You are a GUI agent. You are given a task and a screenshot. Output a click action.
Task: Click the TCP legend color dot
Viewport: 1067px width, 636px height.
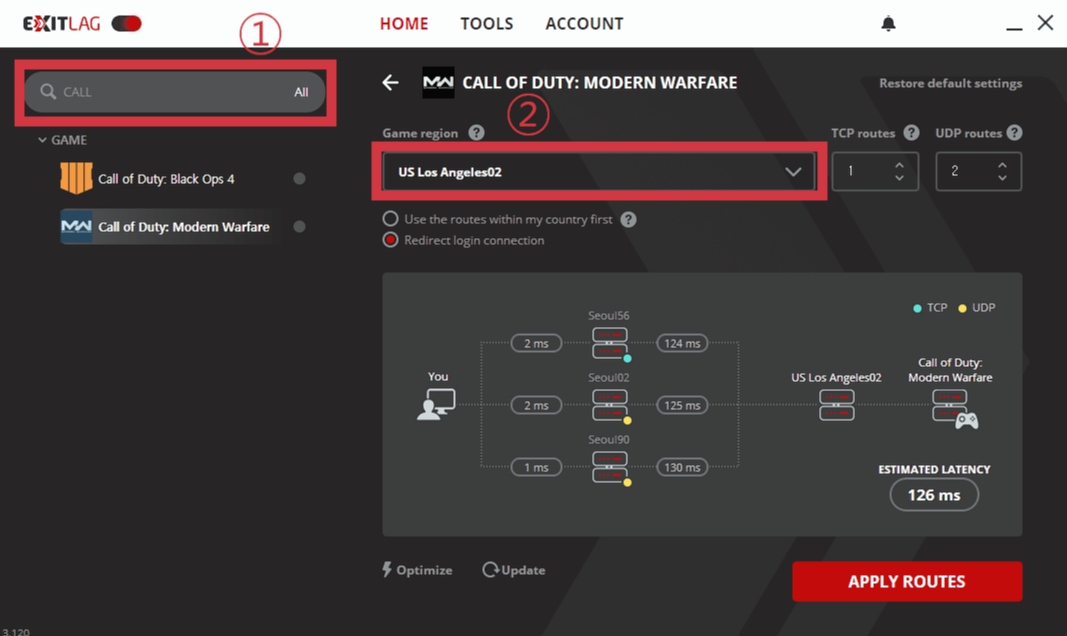(917, 308)
